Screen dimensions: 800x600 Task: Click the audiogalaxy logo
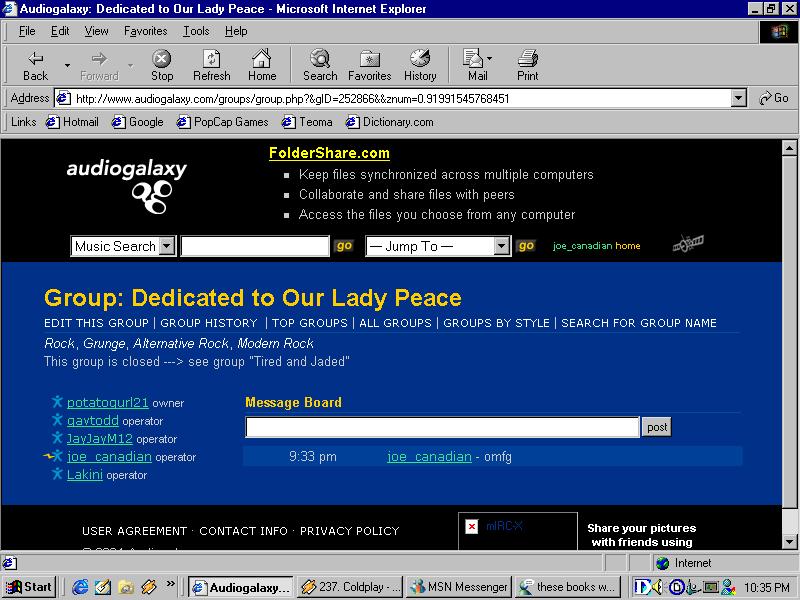coord(127,186)
